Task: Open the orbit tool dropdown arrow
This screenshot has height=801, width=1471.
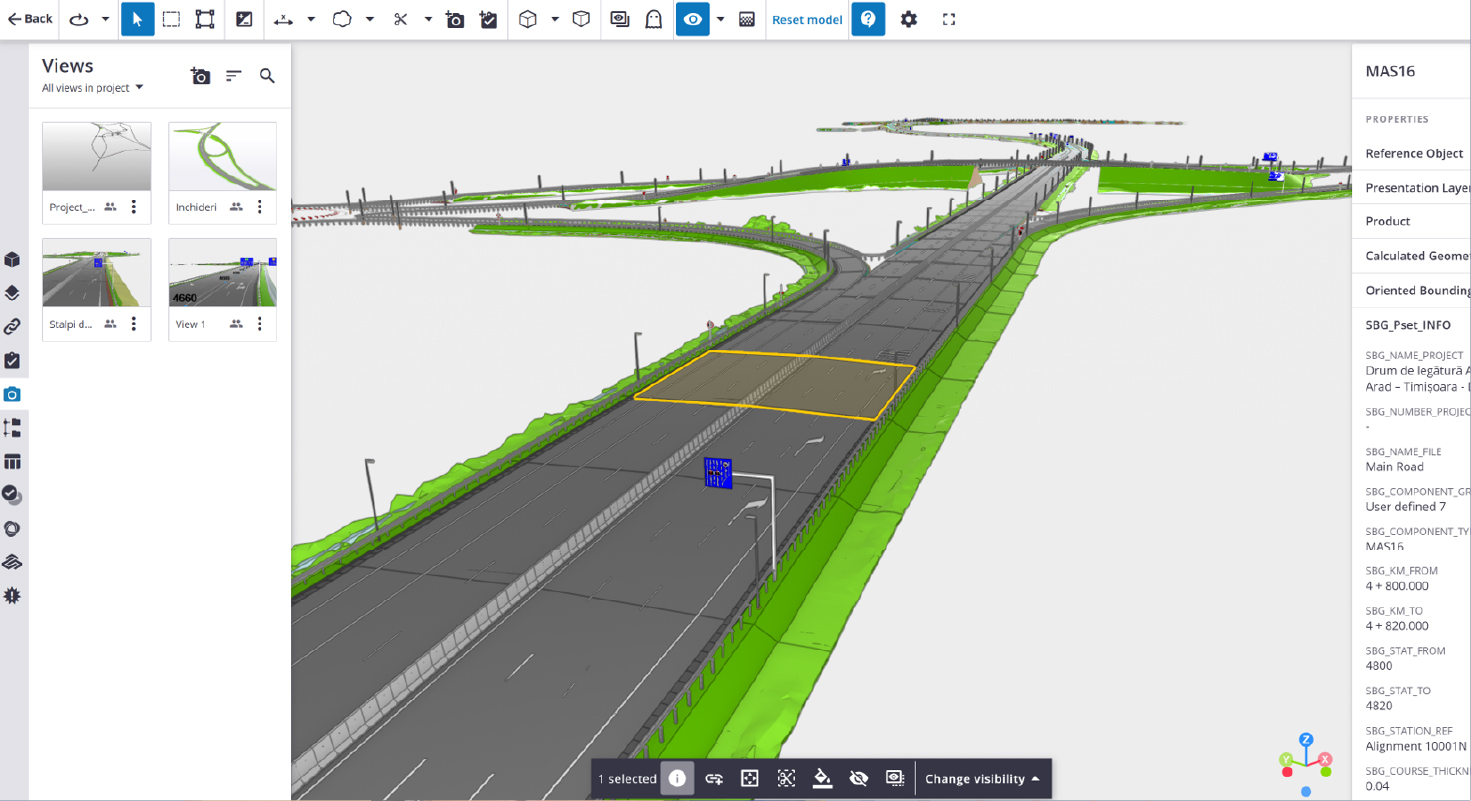Action: (105, 19)
